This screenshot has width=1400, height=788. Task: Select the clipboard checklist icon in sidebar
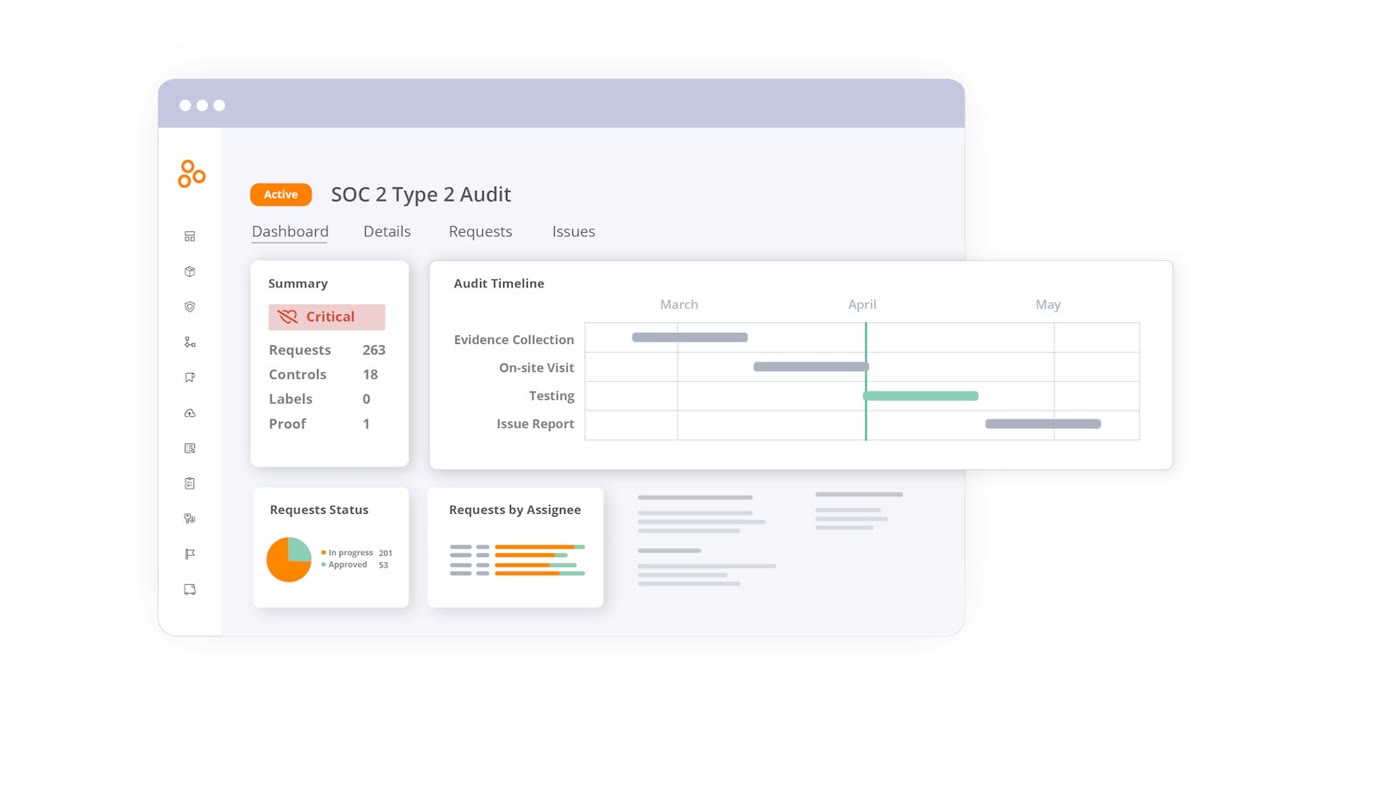190,483
